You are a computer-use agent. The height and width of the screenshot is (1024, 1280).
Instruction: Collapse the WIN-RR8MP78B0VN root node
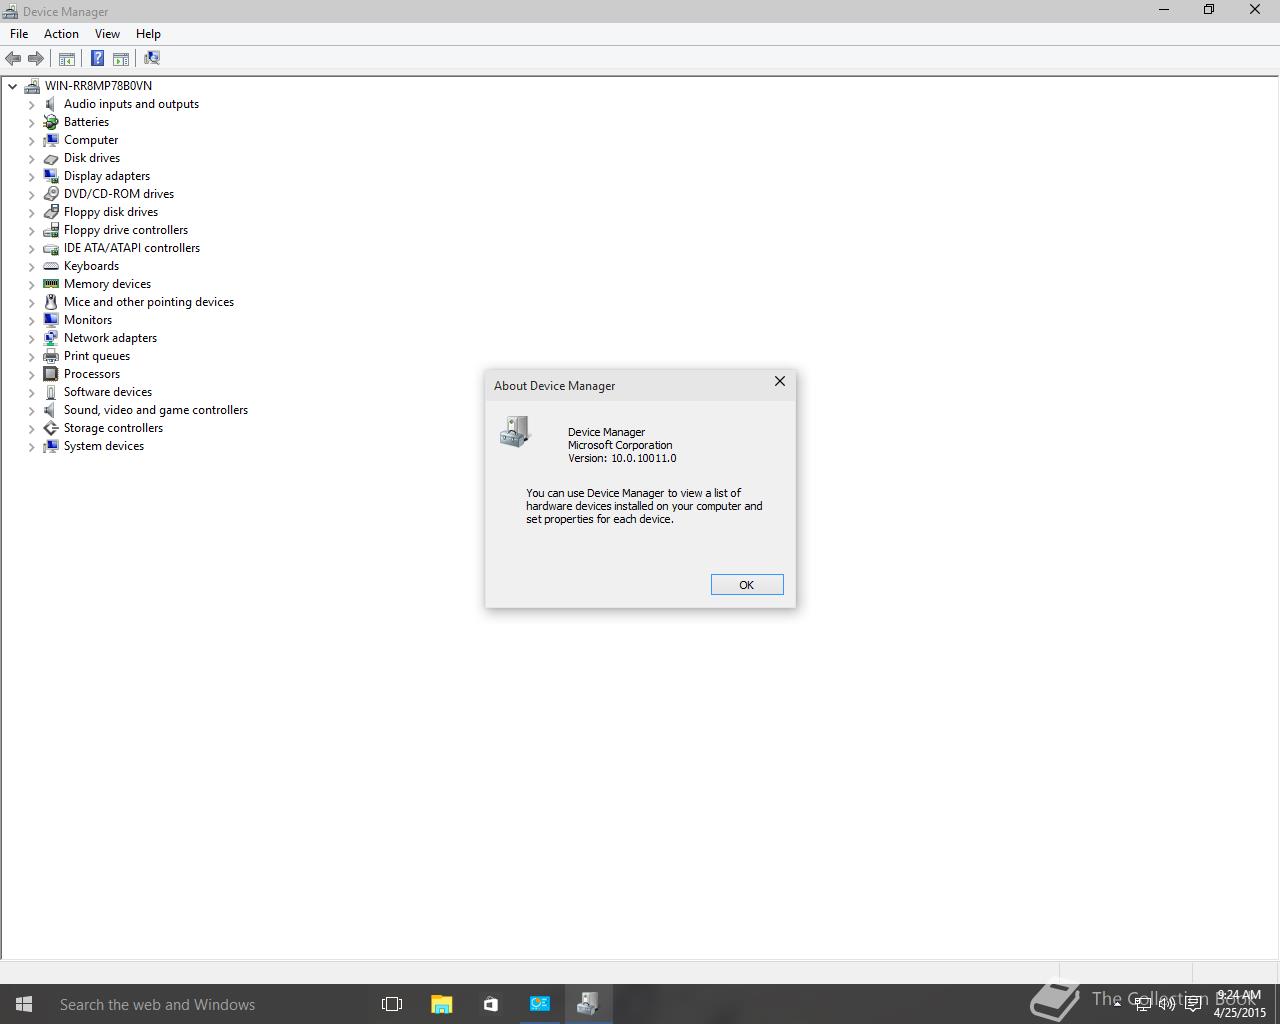click(x=12, y=86)
